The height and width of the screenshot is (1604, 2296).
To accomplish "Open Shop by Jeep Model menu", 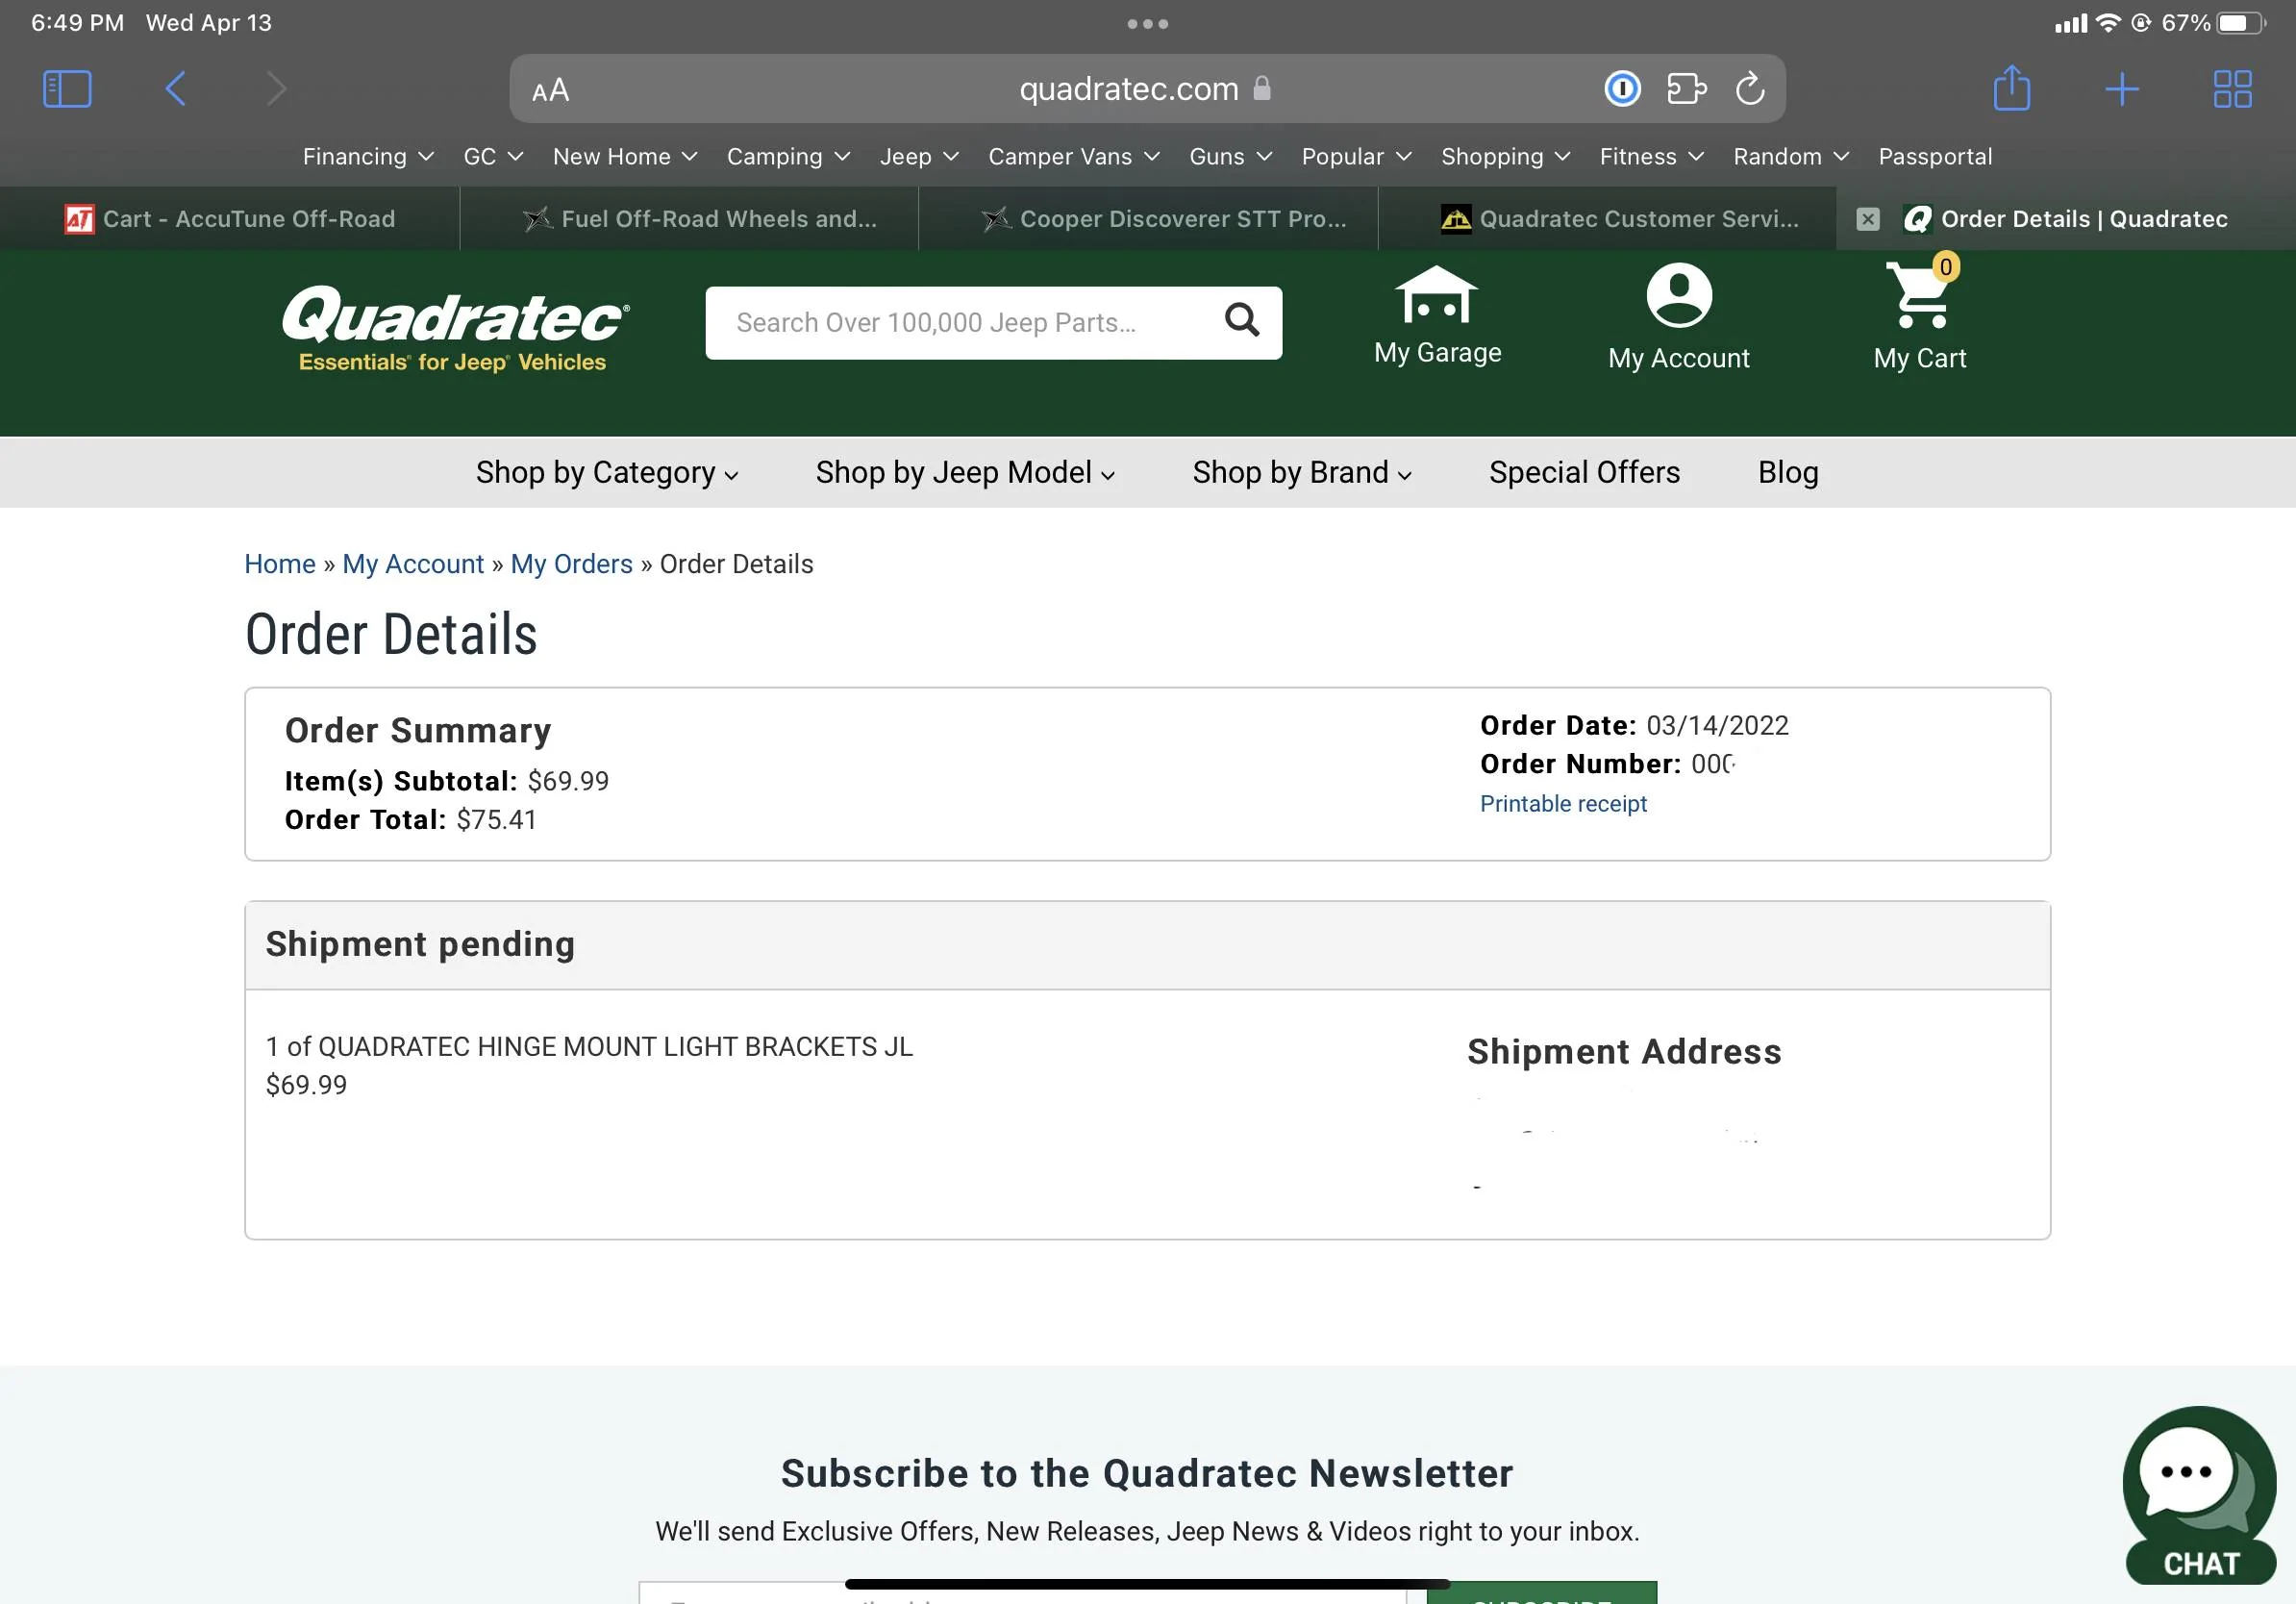I will click(x=965, y=472).
